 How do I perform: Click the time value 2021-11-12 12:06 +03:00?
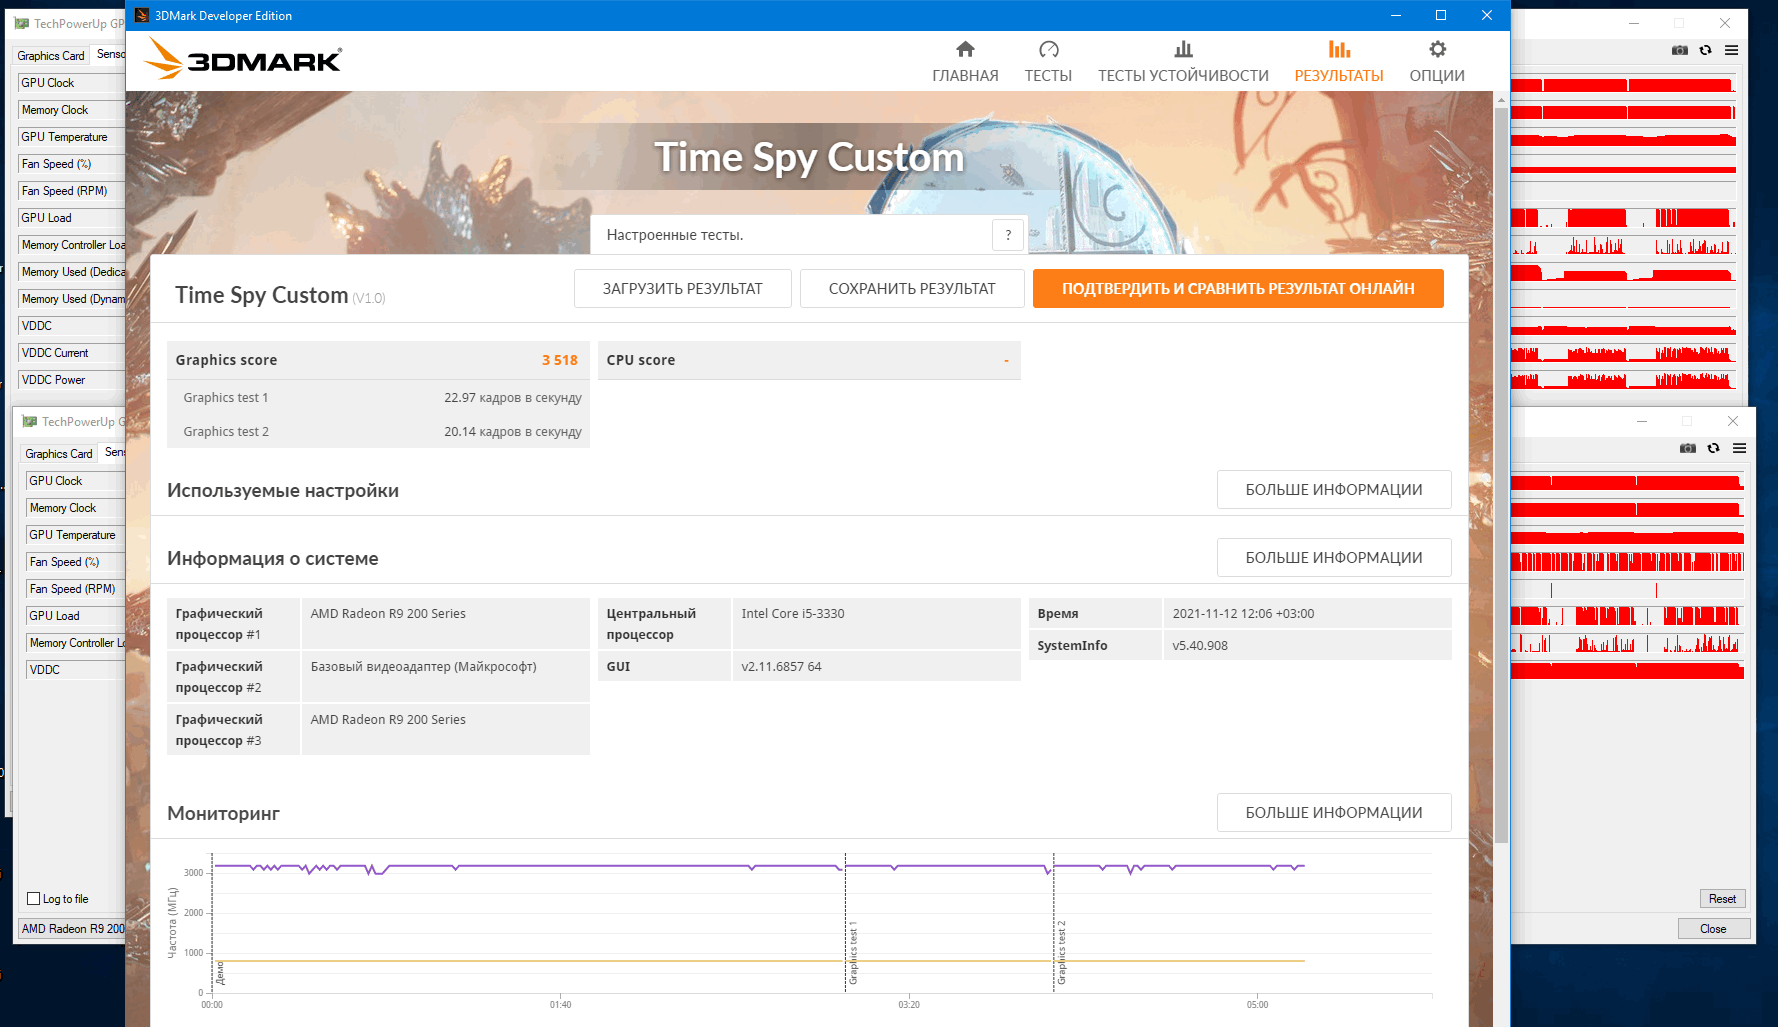(1243, 614)
